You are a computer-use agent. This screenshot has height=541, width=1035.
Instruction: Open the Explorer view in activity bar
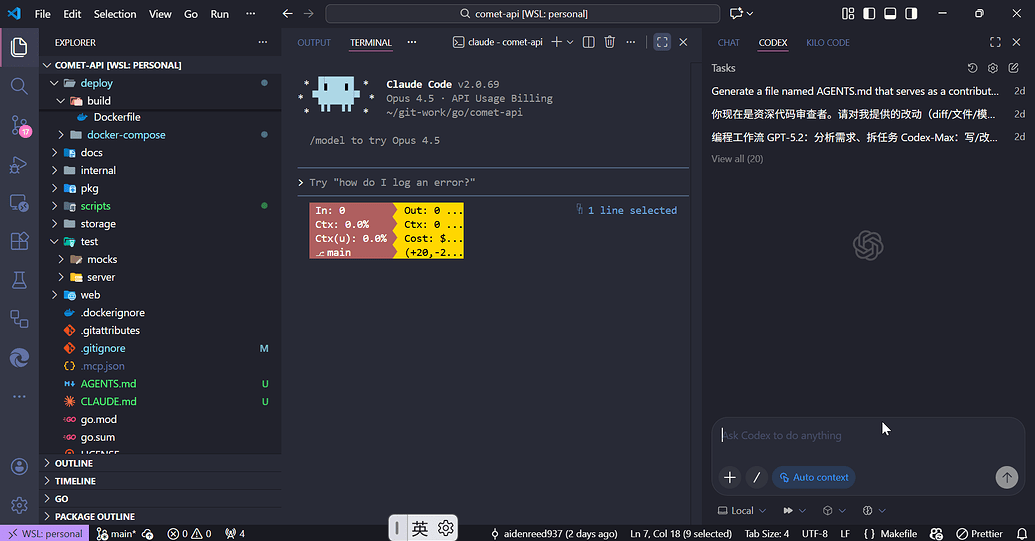pos(19,47)
